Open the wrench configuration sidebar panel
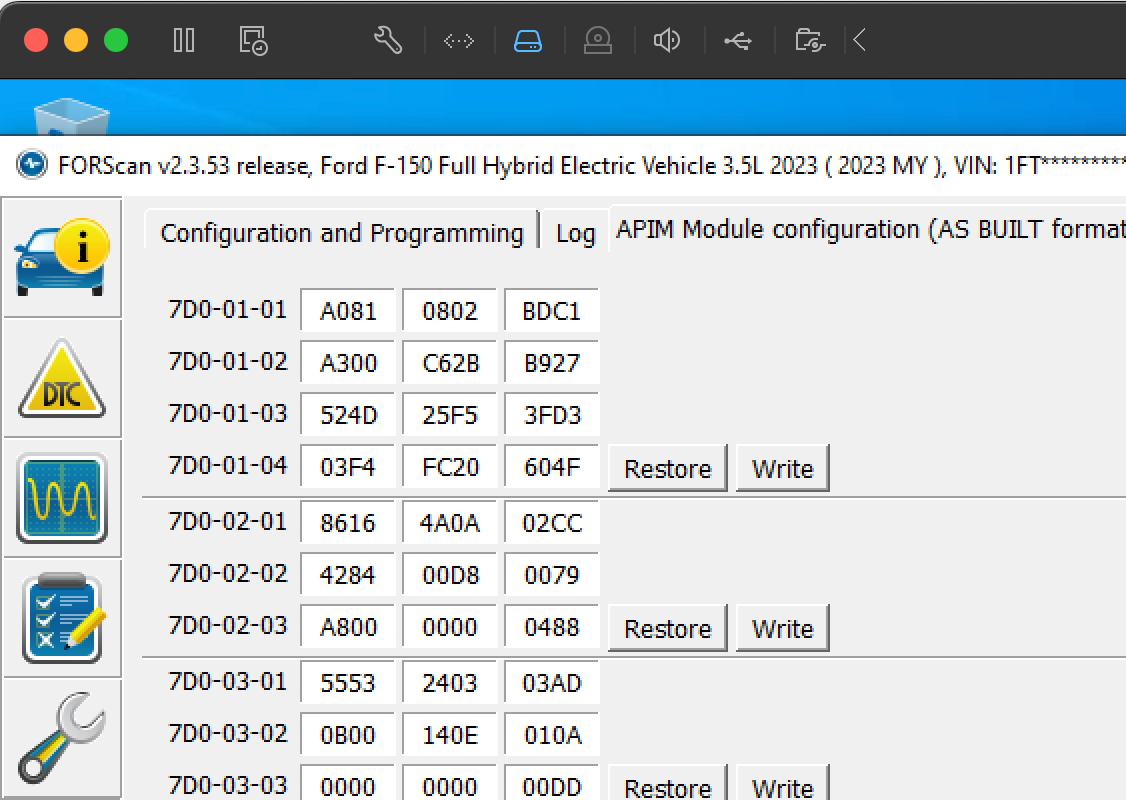Viewport: 1126px width, 800px height. click(62, 737)
